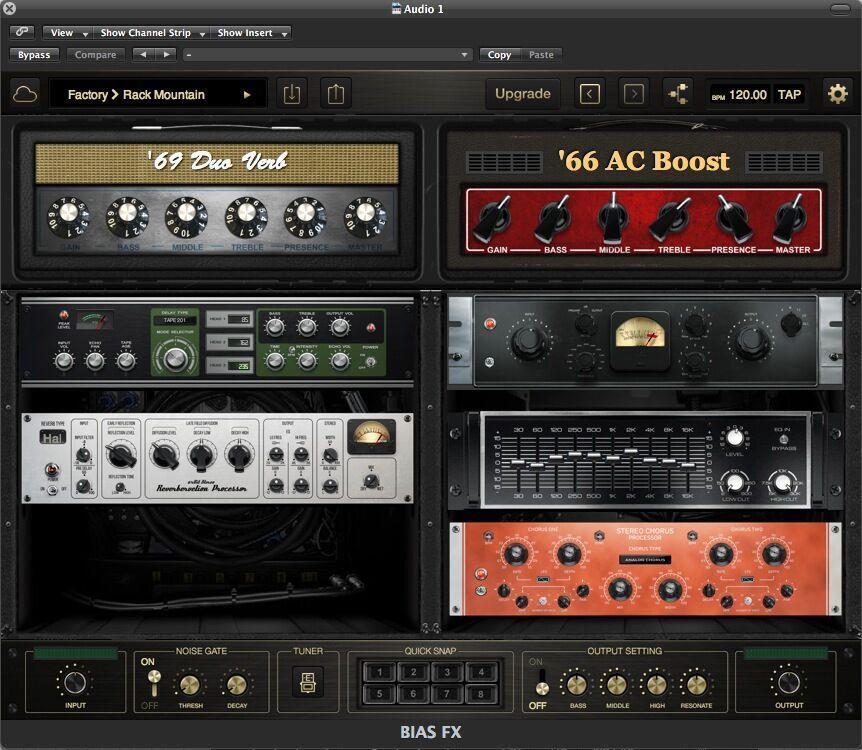Click the '66 AC Boost Bass knob
Image resolution: width=862 pixels, height=750 pixels.
point(553,219)
